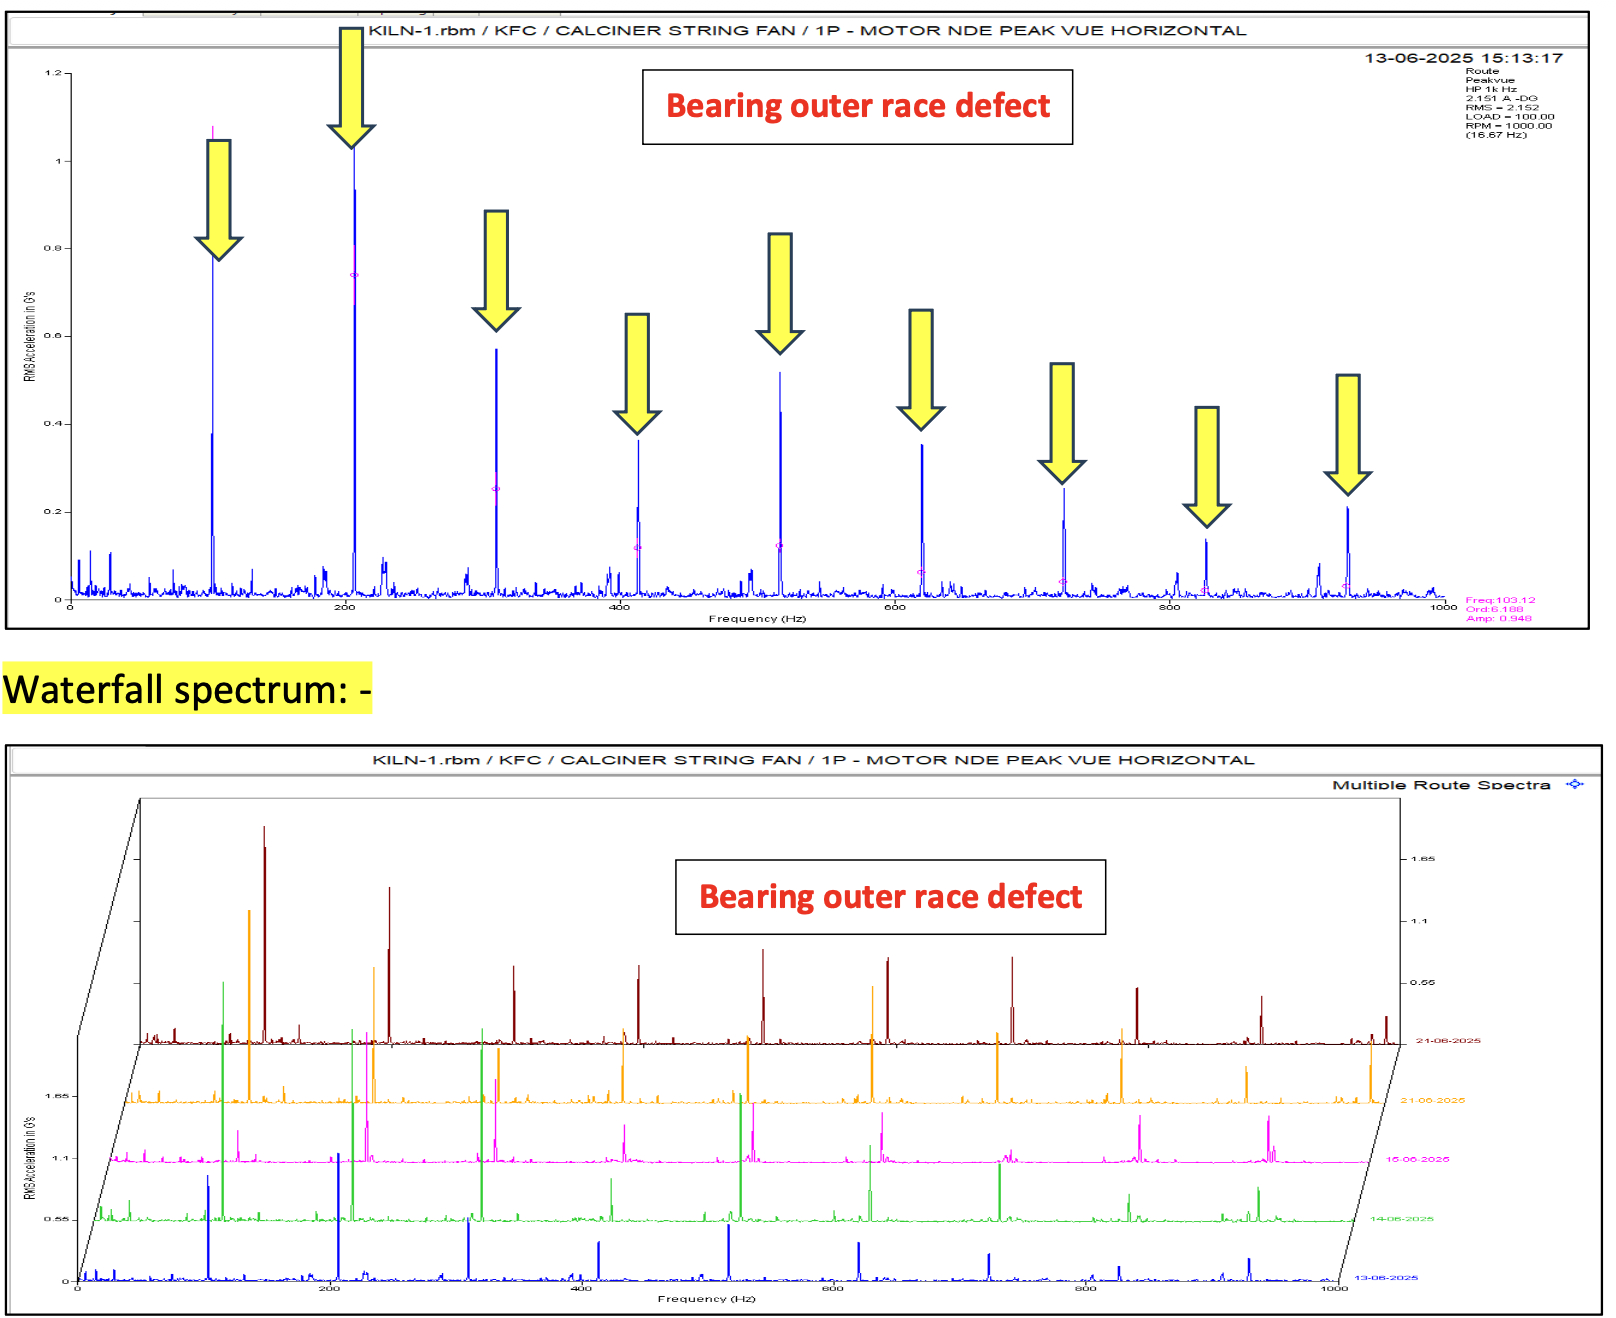This screenshot has height=1318, width=1616.
Task: Click the dark red top waterfall trace date label
Action: tap(1448, 1041)
